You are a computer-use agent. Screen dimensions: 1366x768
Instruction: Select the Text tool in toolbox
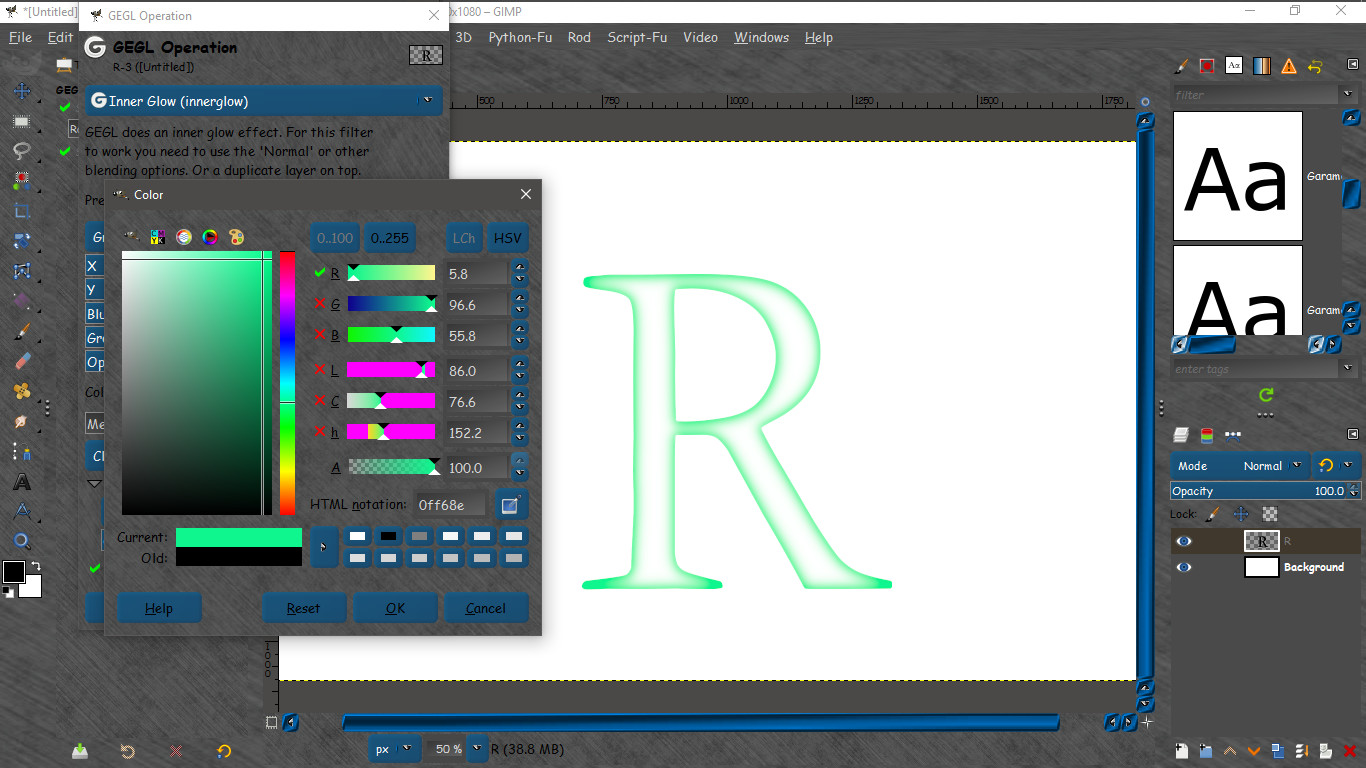tap(21, 482)
